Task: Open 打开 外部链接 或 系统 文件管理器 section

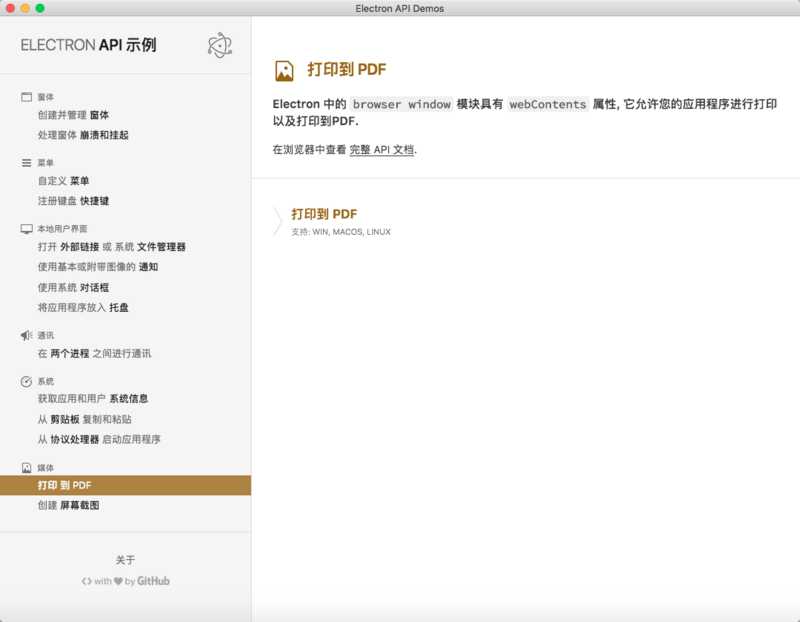Action: click(x=112, y=247)
